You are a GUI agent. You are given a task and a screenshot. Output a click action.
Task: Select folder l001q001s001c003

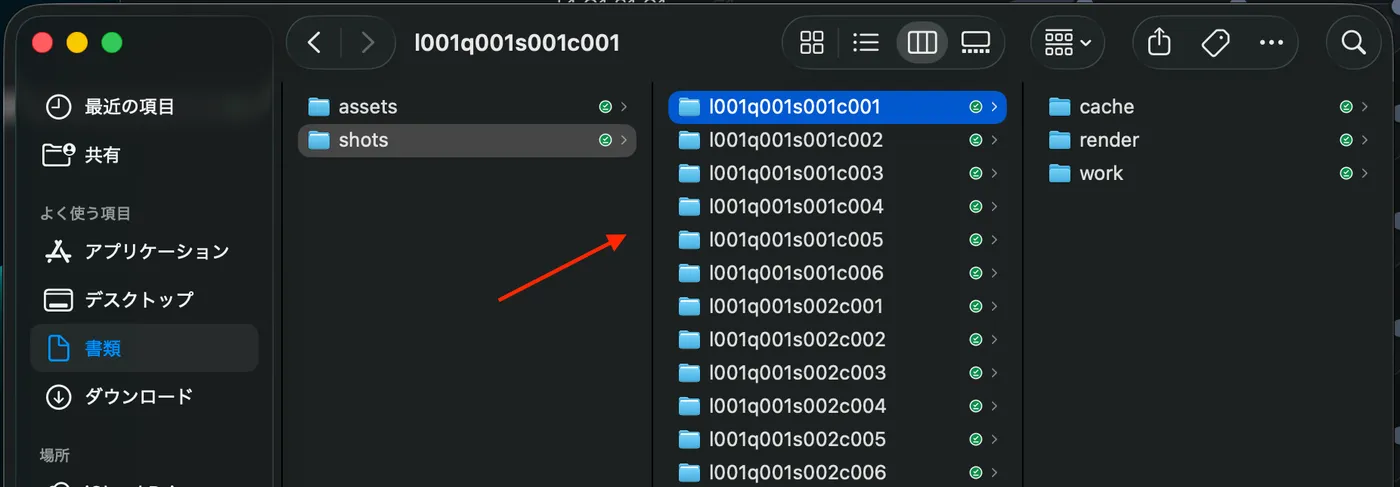(x=837, y=173)
